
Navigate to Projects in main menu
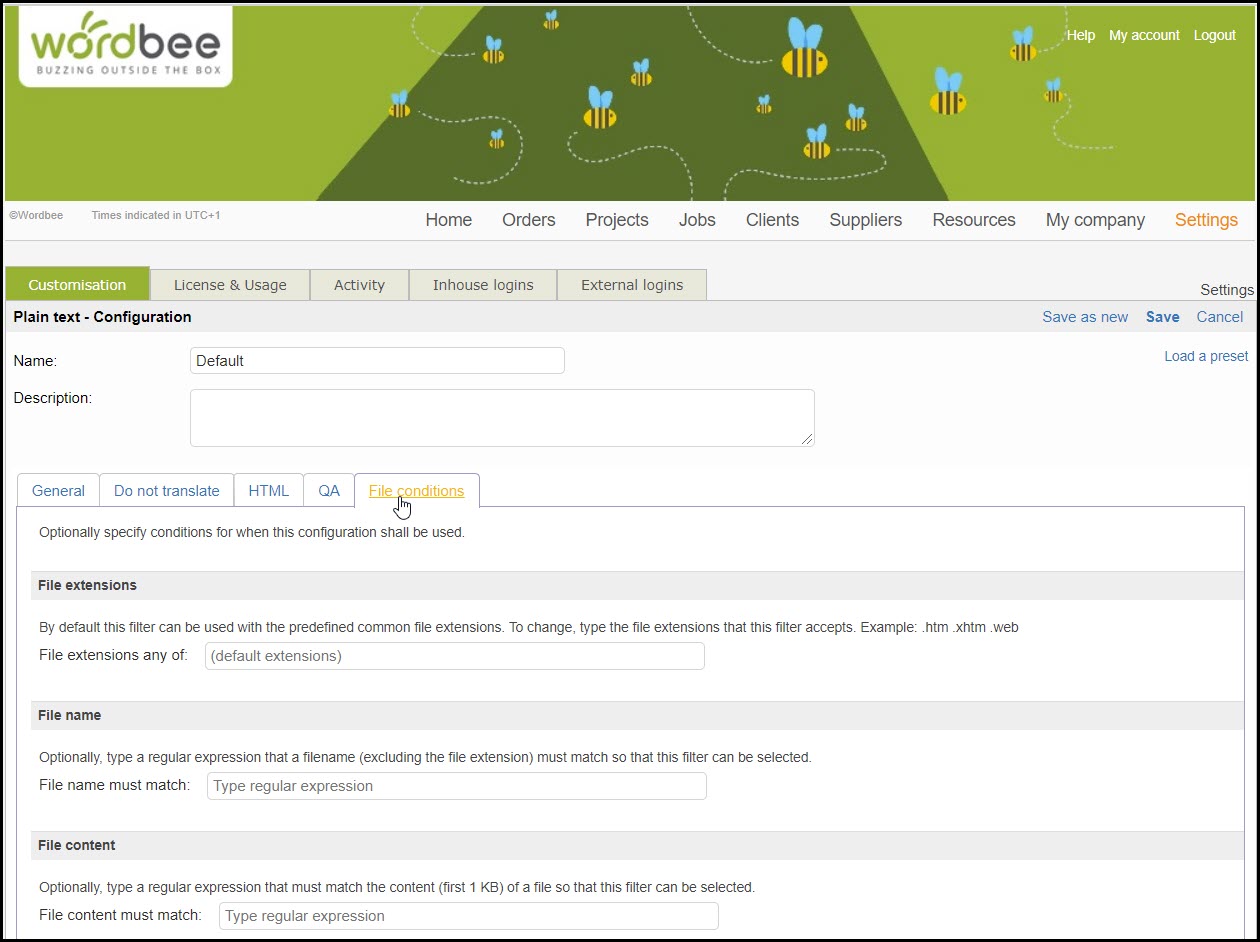pos(616,220)
